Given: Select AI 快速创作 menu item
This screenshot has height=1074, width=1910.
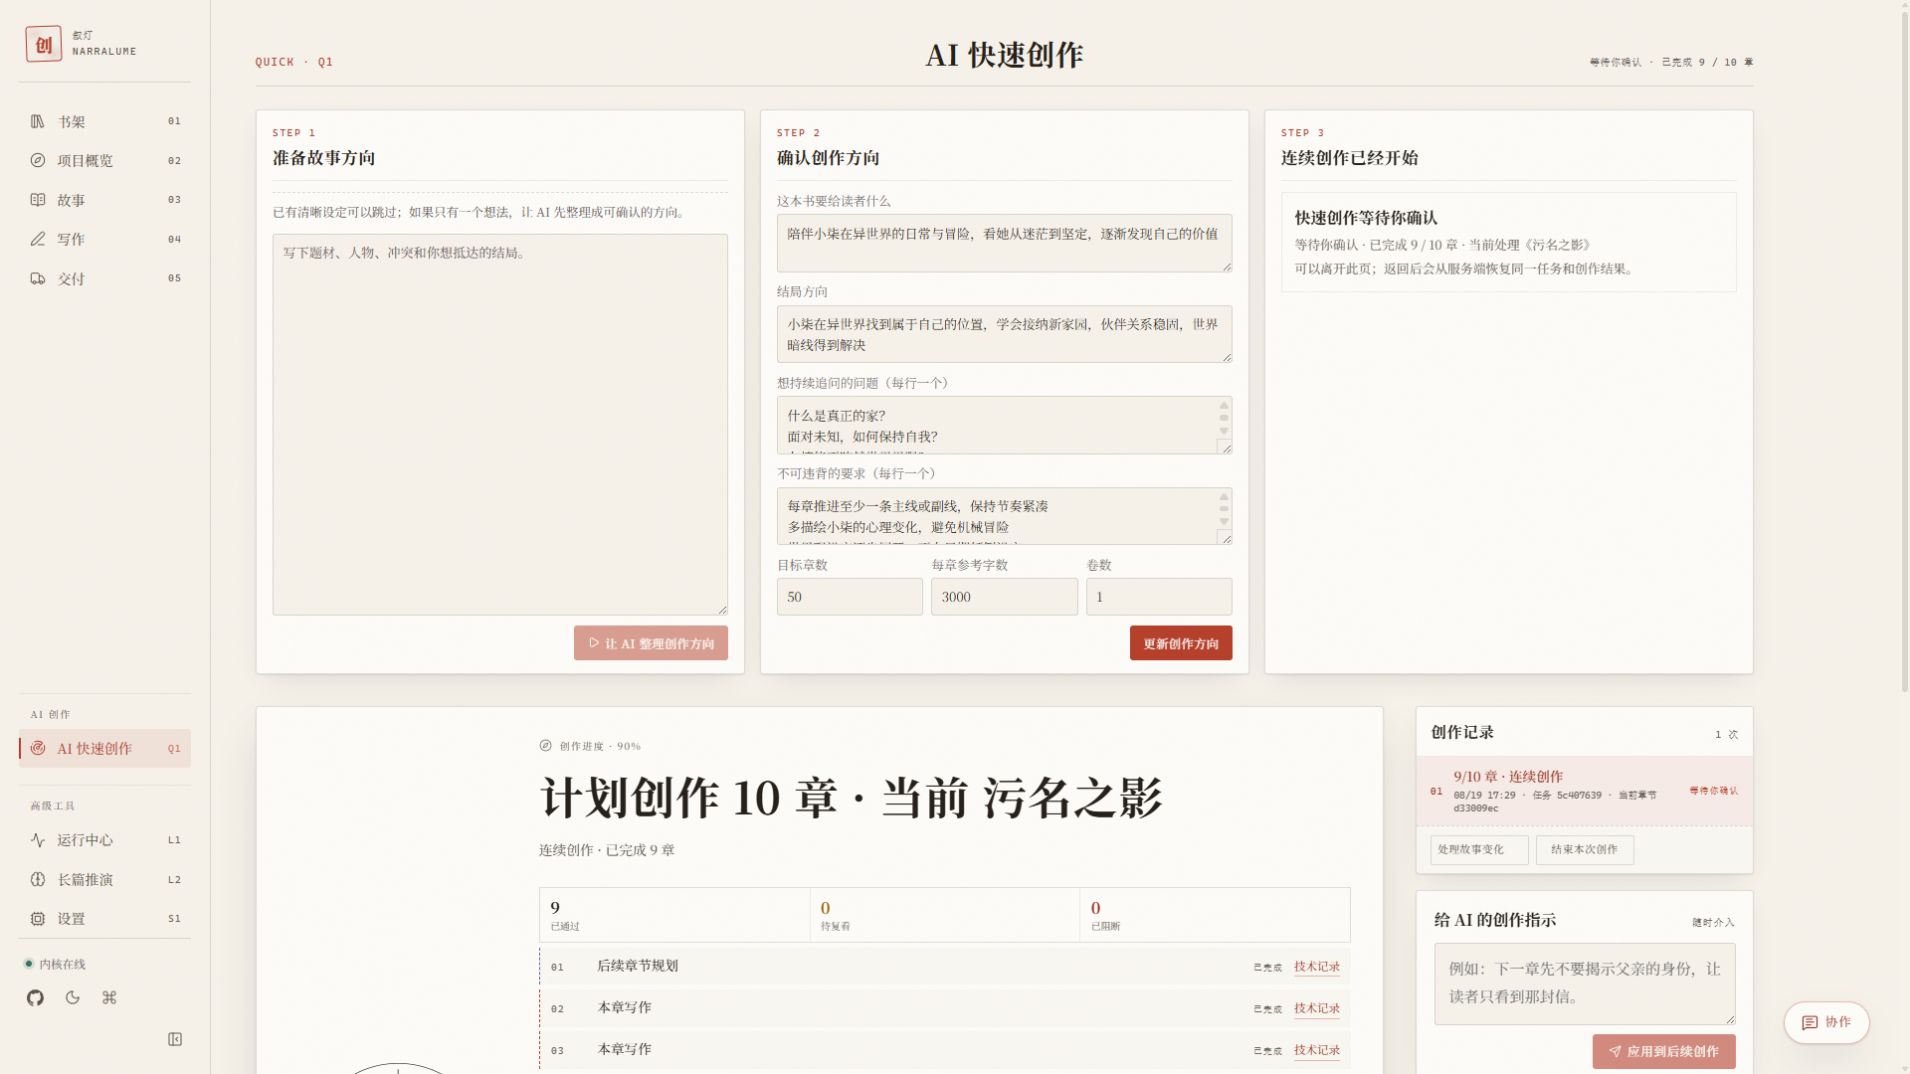Looking at the screenshot, I should click(105, 749).
